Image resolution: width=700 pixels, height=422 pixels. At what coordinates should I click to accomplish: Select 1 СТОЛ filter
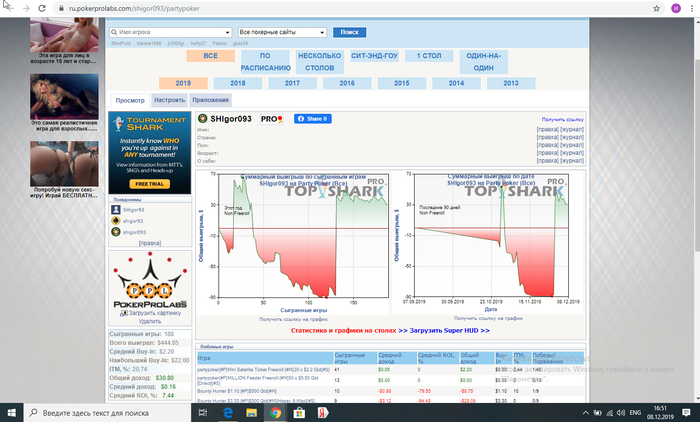click(x=429, y=56)
